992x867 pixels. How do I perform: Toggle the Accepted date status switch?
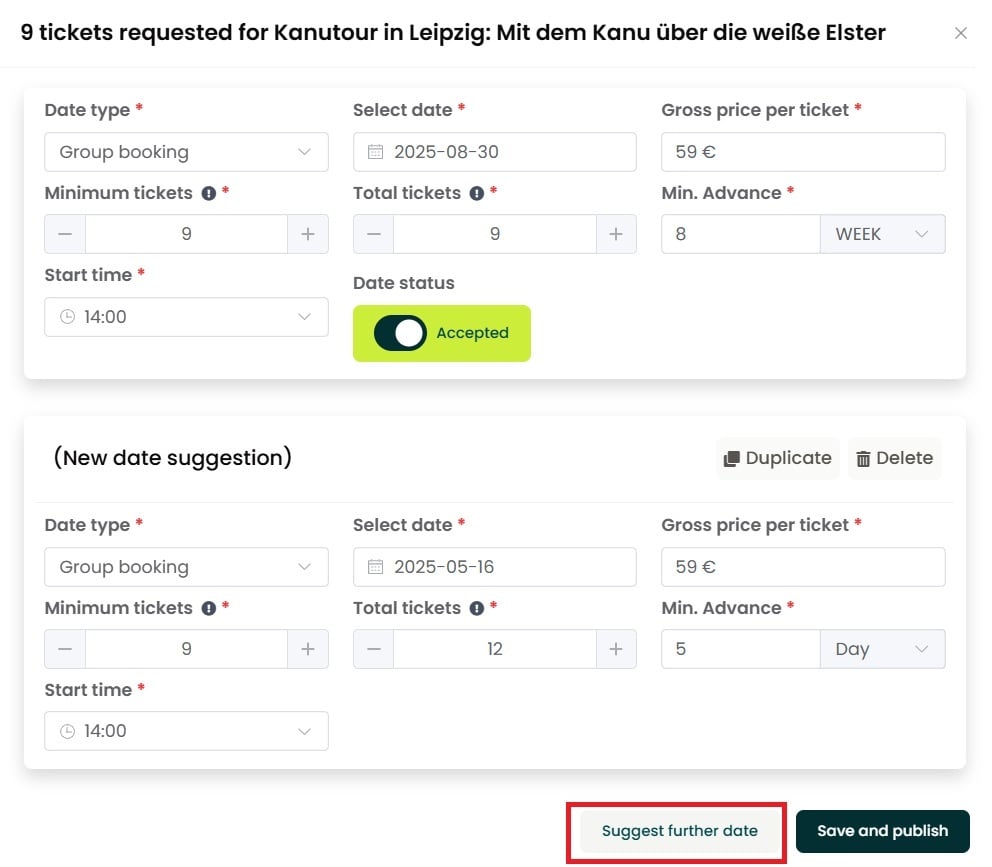pos(400,333)
